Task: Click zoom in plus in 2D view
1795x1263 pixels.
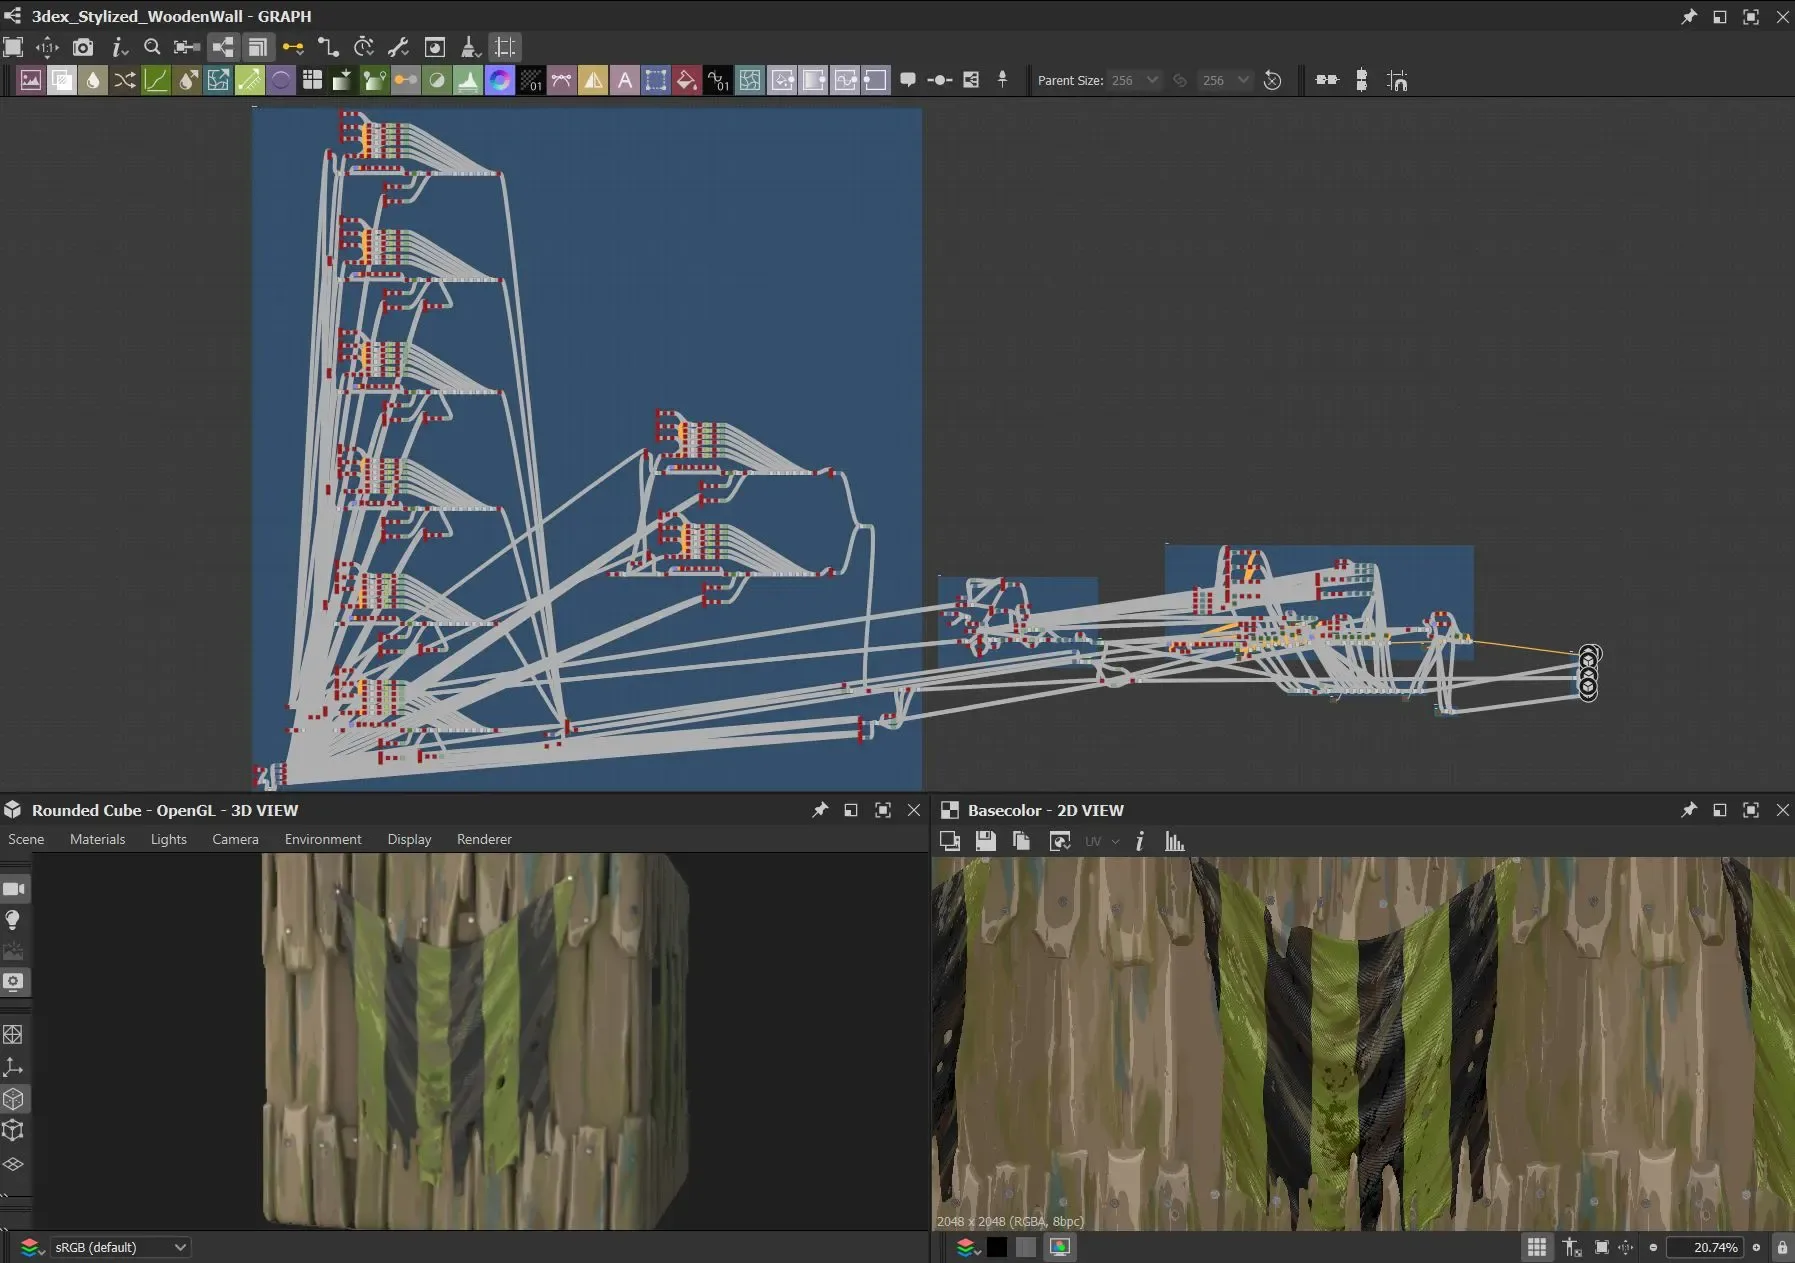Action: coord(1756,1247)
